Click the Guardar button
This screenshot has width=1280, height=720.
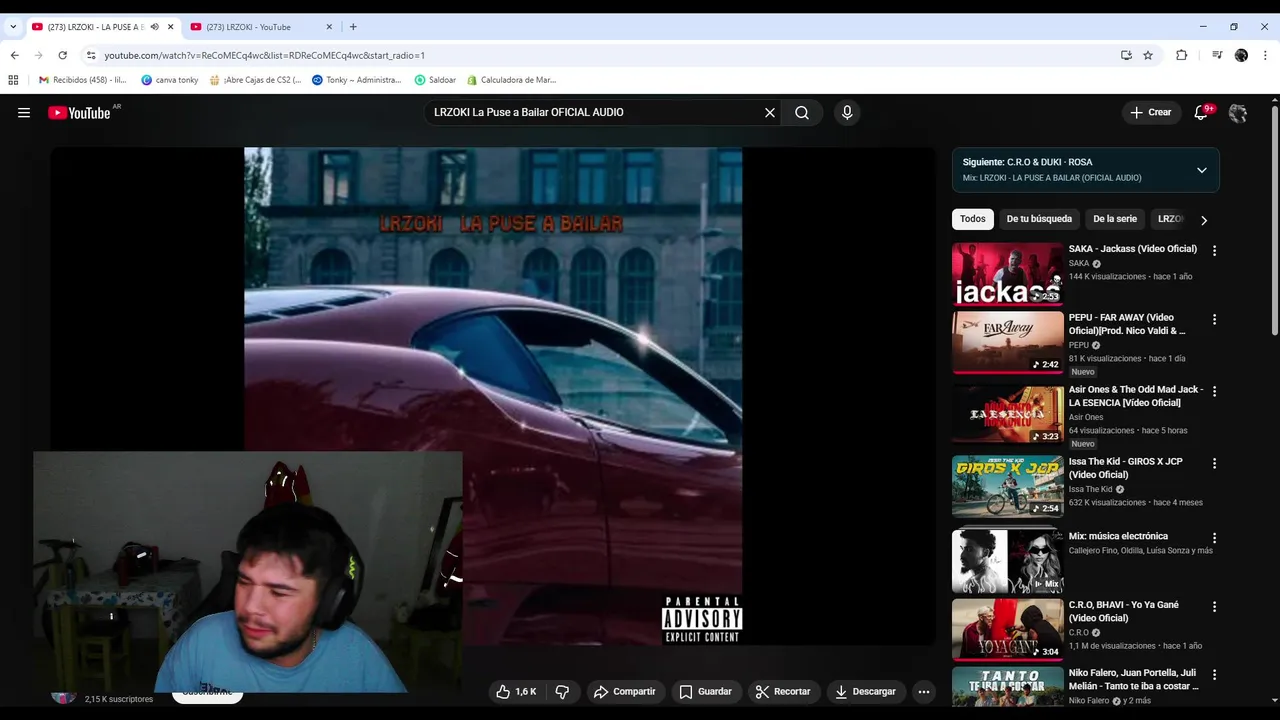[x=706, y=691]
